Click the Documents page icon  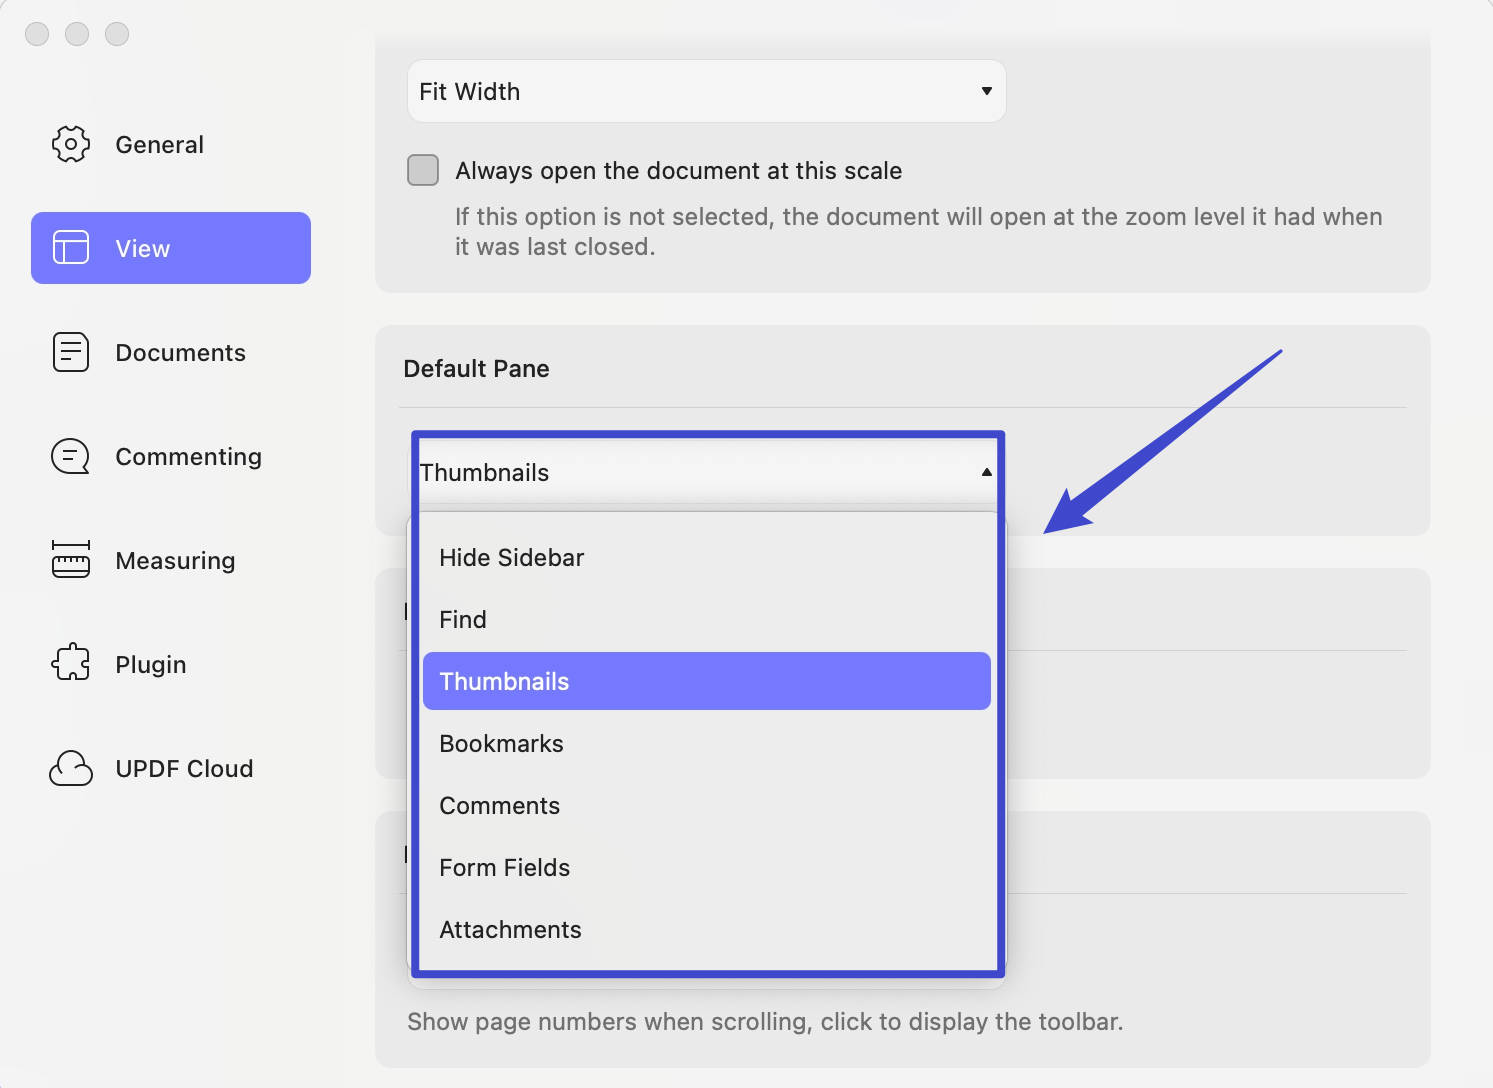71,352
